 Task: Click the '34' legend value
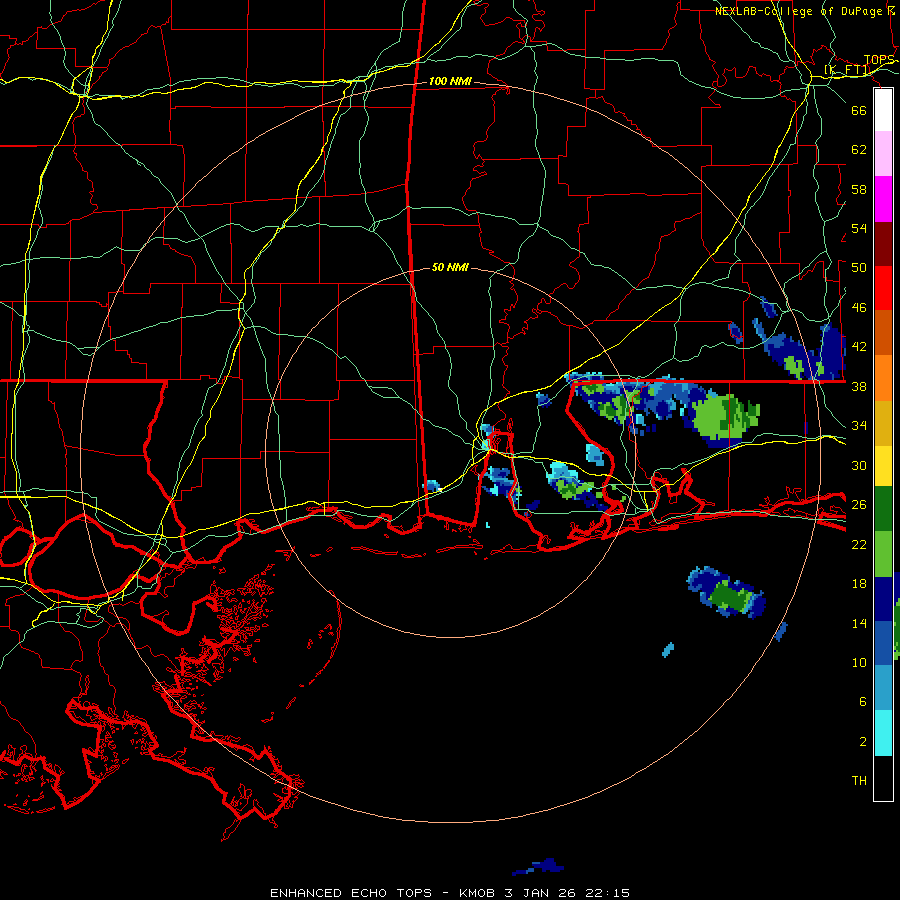coord(859,426)
